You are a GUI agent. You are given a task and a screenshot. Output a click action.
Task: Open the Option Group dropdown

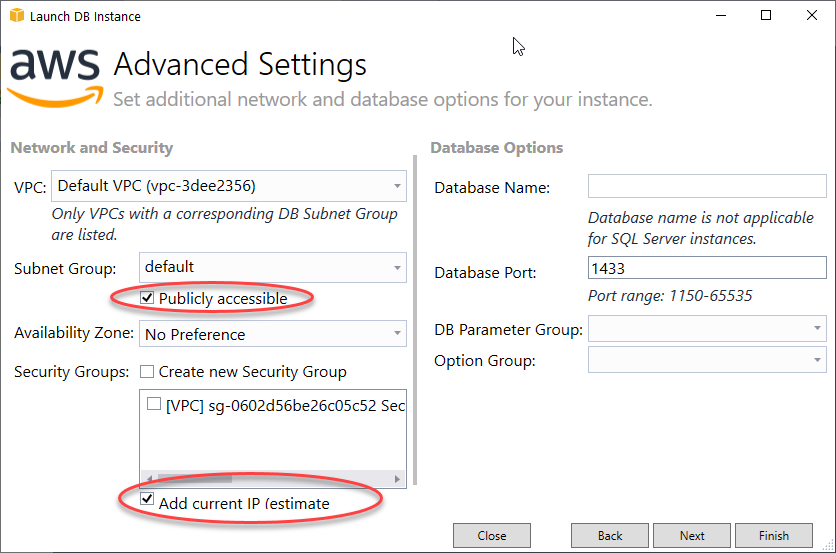pyautogui.click(x=707, y=360)
